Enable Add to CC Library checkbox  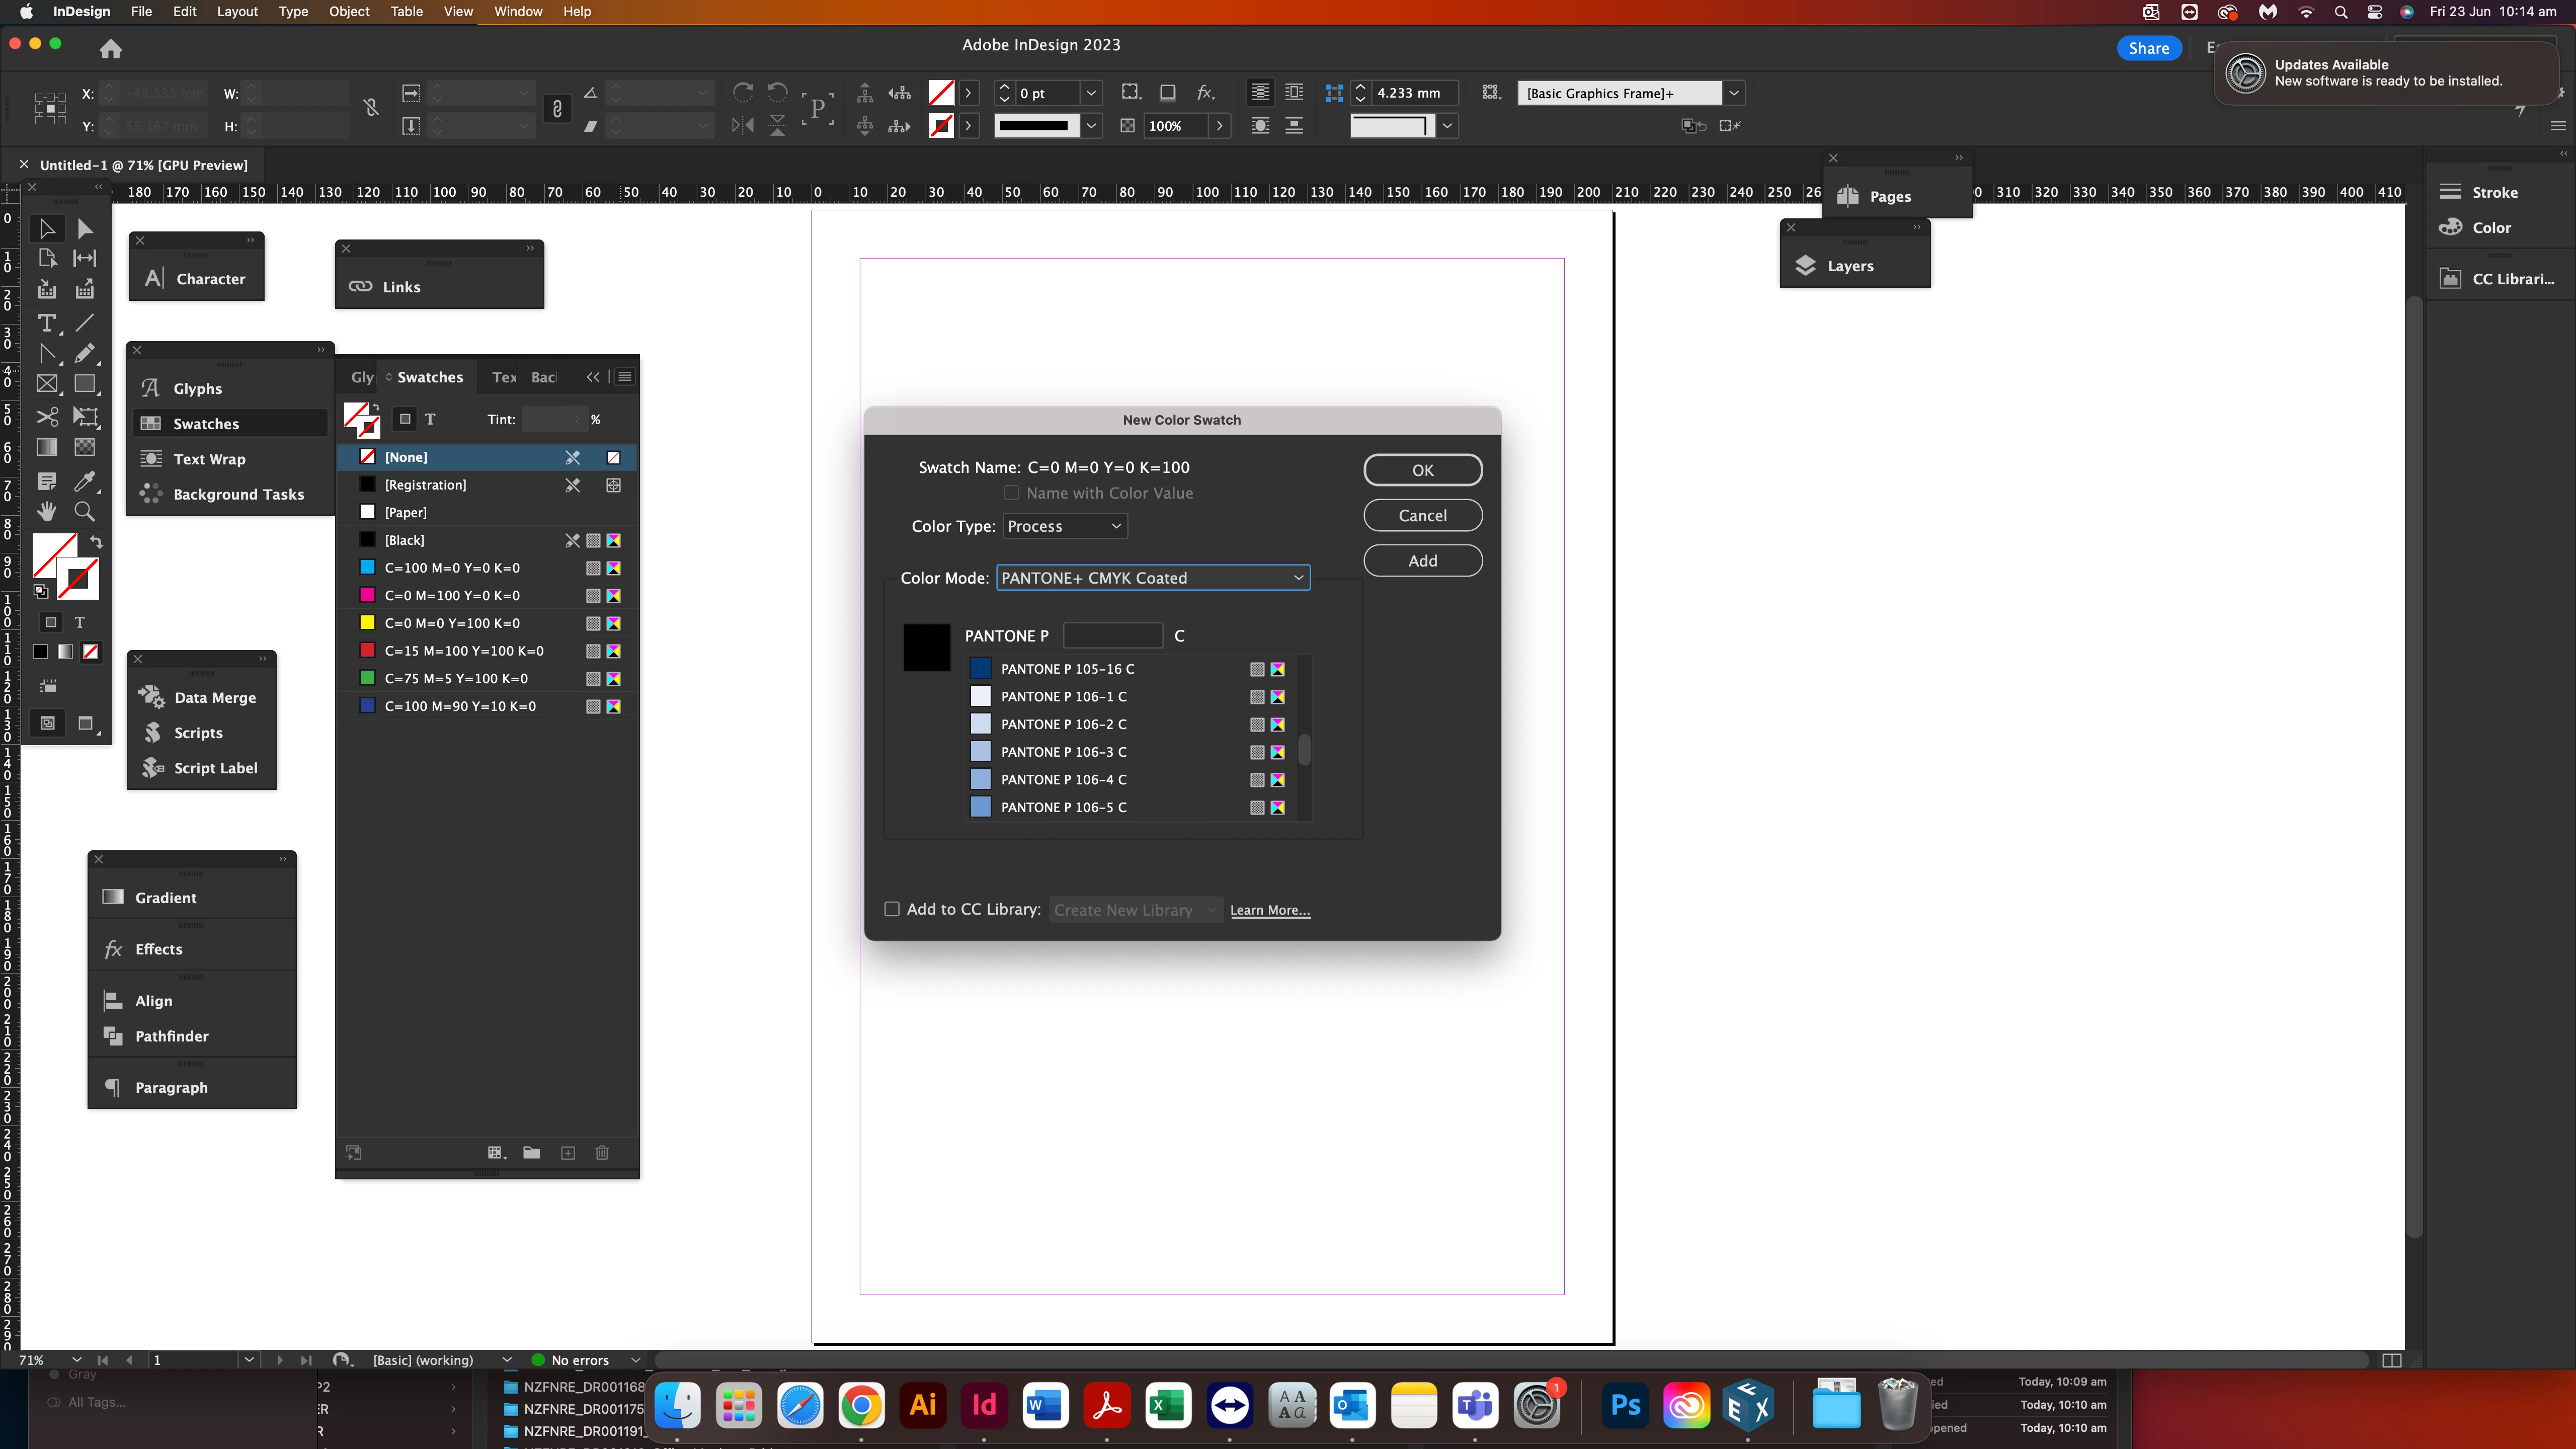892,909
